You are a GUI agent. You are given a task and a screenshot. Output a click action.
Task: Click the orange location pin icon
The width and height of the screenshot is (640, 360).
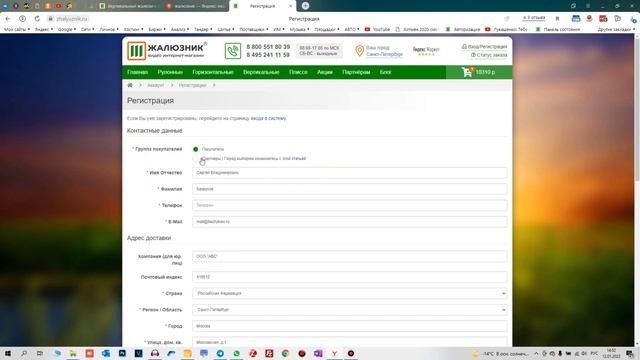pos(359,51)
